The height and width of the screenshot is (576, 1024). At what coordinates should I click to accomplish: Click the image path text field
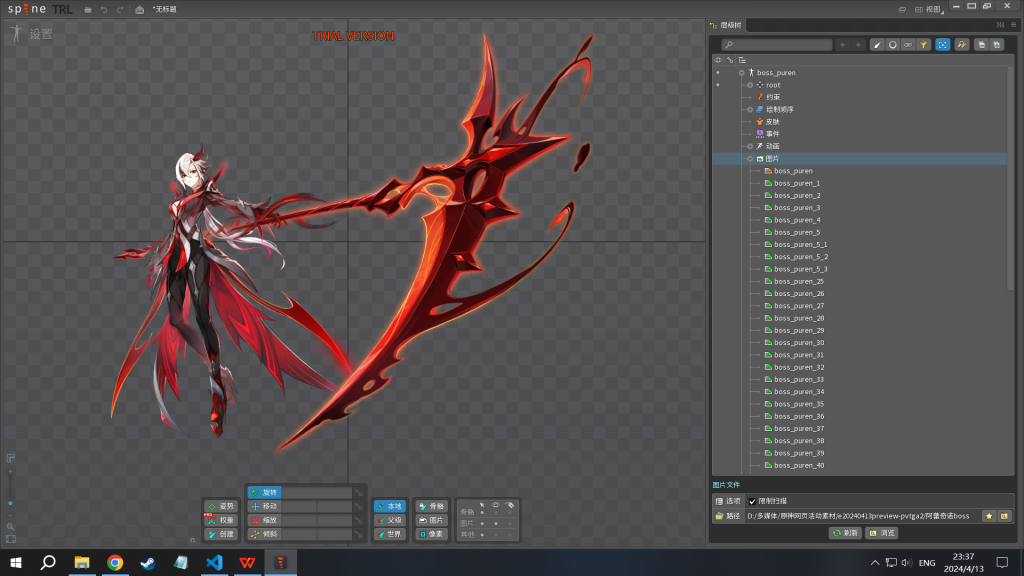point(862,516)
